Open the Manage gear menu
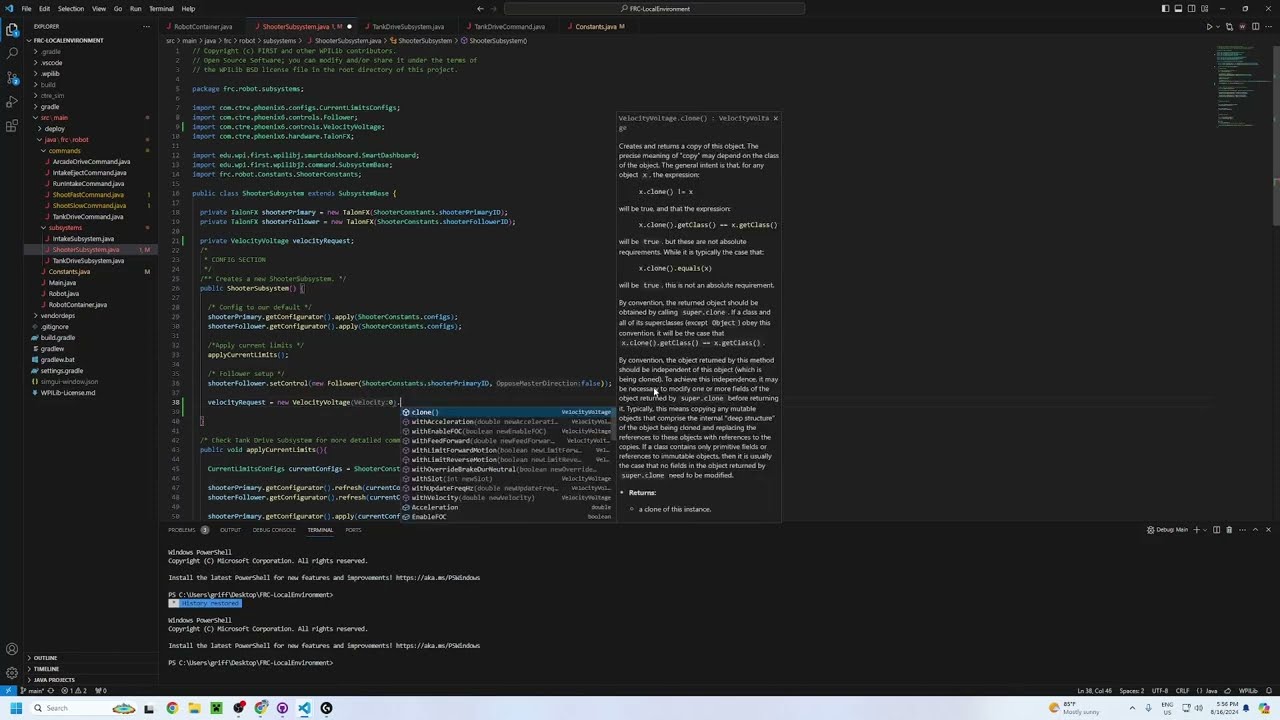This screenshot has height=720, width=1280. [x=12, y=673]
